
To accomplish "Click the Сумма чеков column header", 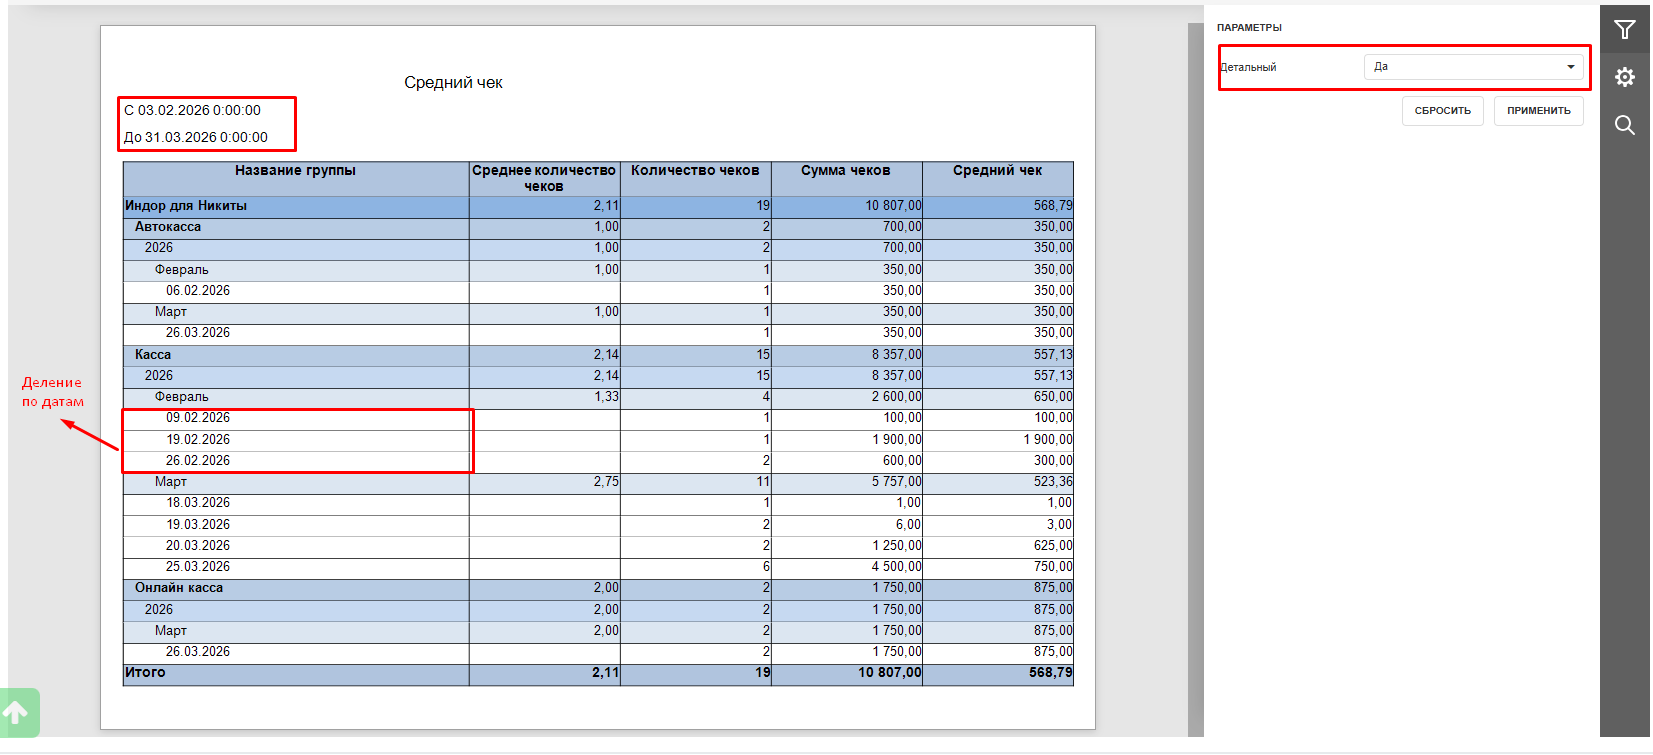I will (x=845, y=171).
